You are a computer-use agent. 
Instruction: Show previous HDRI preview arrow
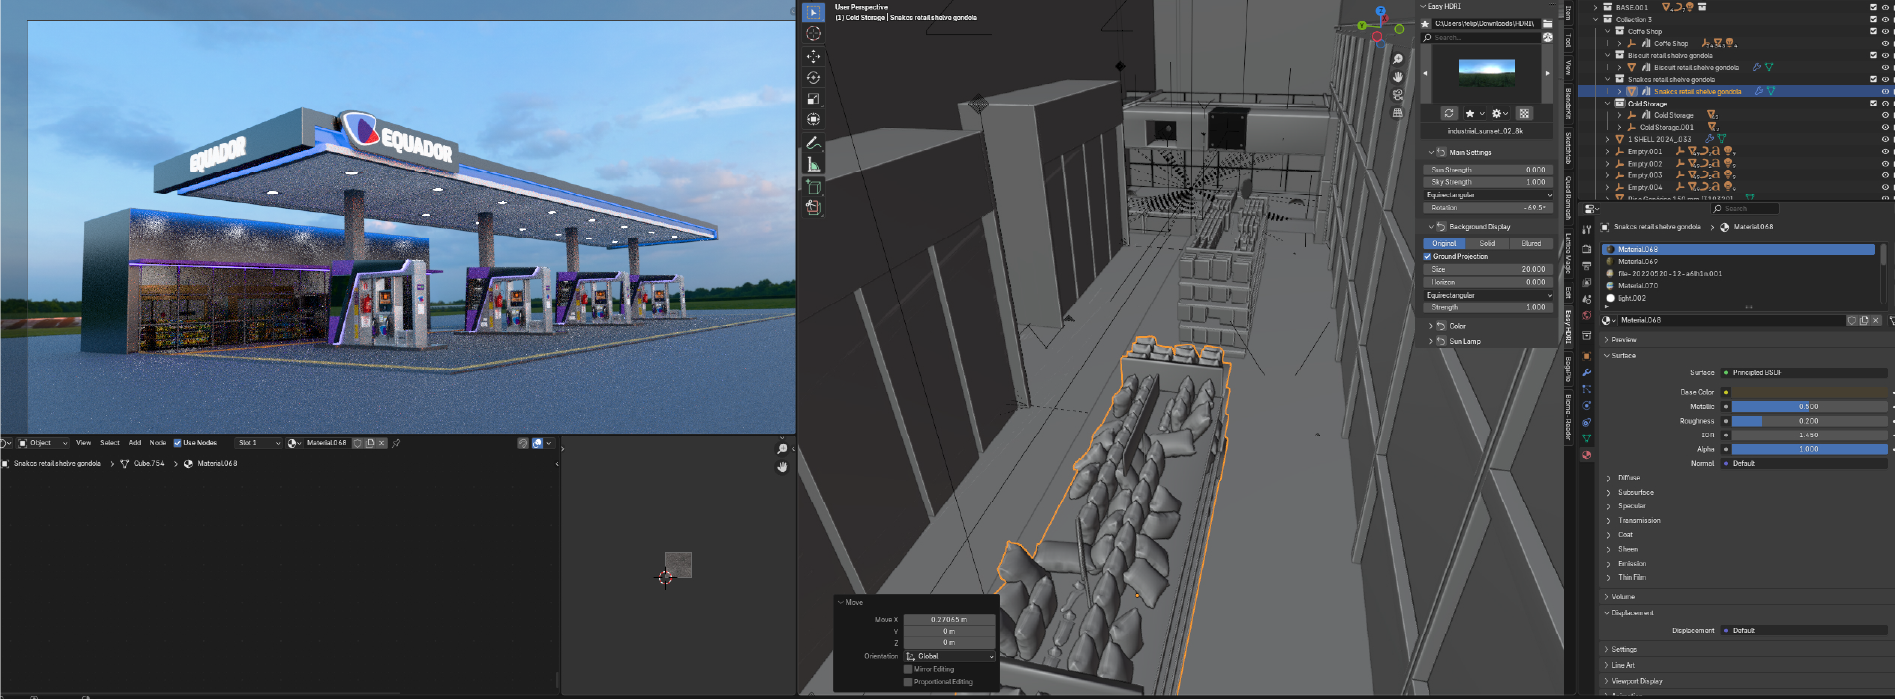(x=1426, y=74)
